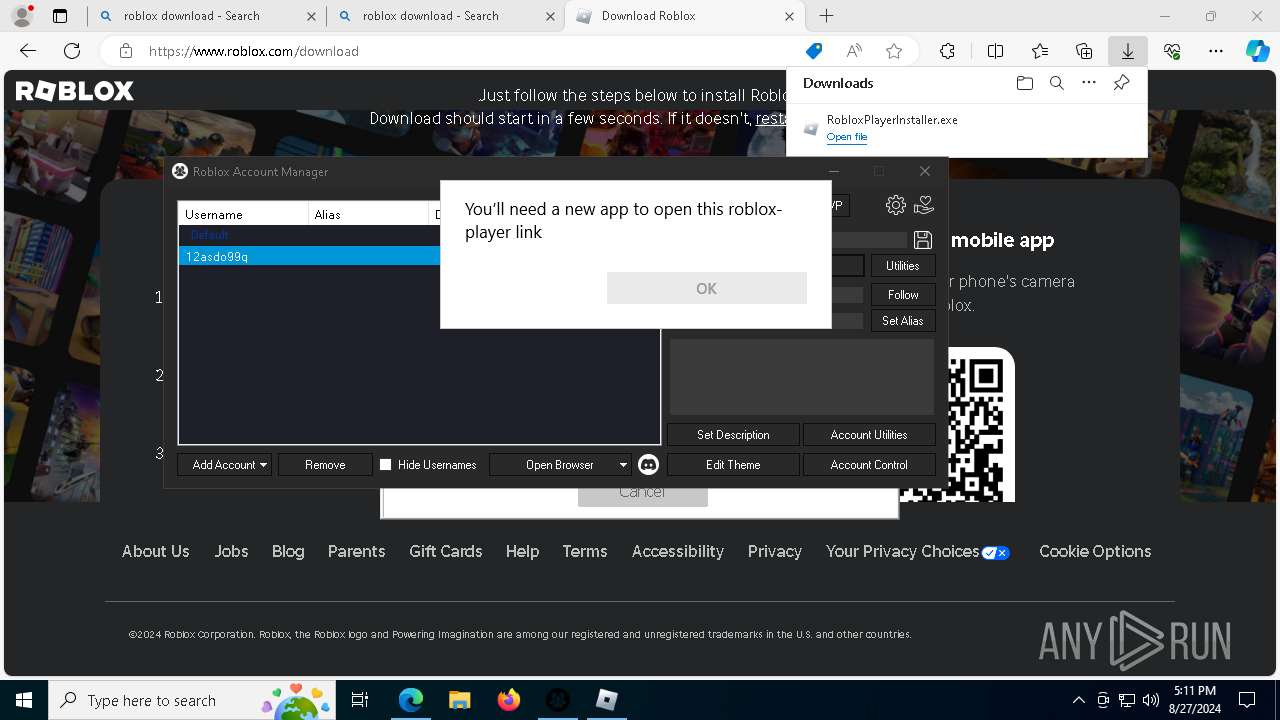The image size is (1280, 720).
Task: Open the downloads folder icon in Downloads panel
Action: click(x=1025, y=83)
